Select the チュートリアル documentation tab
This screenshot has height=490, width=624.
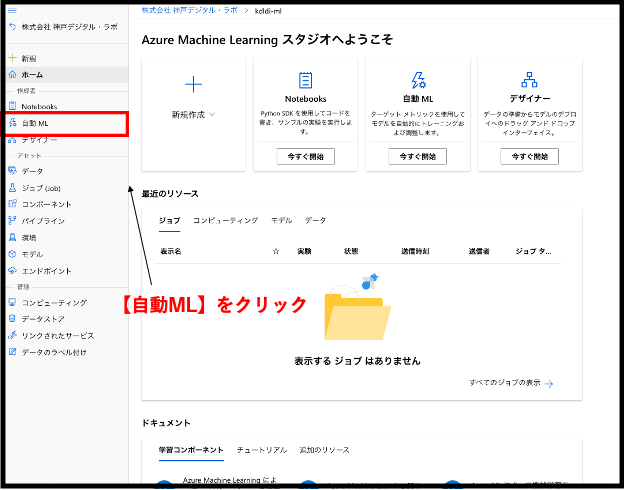(261, 450)
